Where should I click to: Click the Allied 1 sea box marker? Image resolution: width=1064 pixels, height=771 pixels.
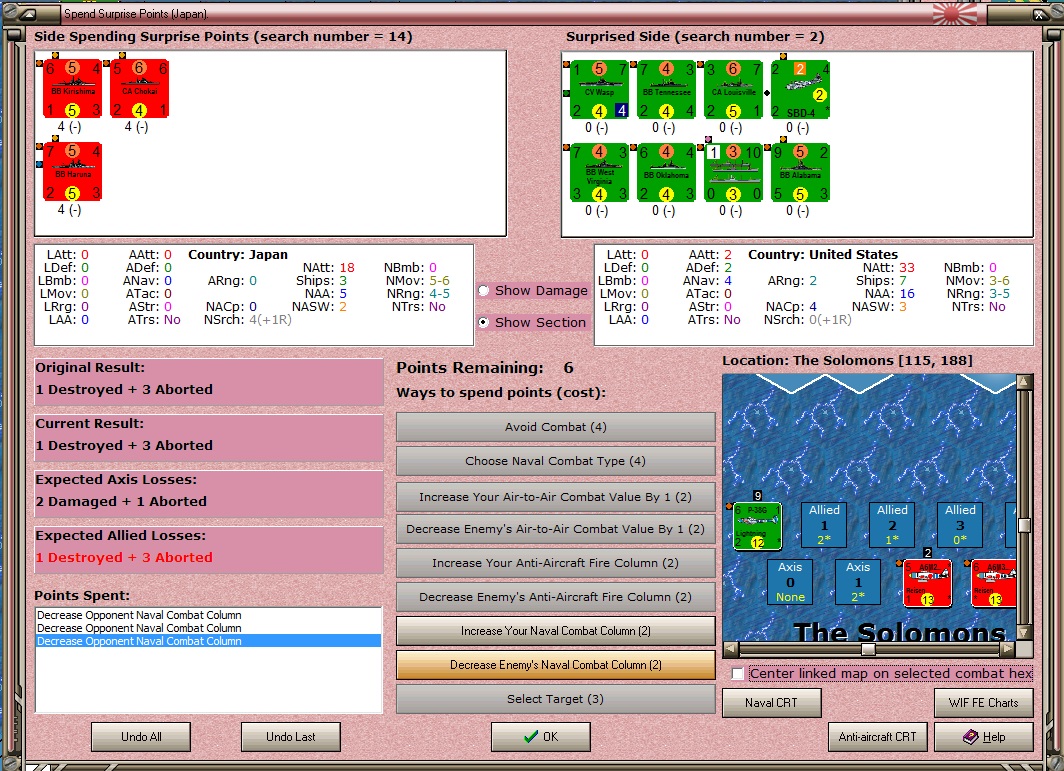point(824,525)
